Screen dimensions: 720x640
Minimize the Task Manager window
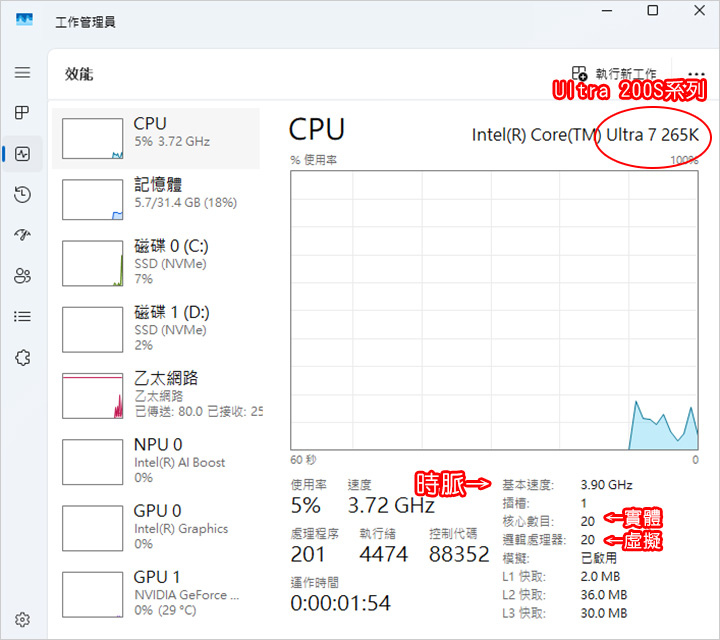tap(607, 11)
